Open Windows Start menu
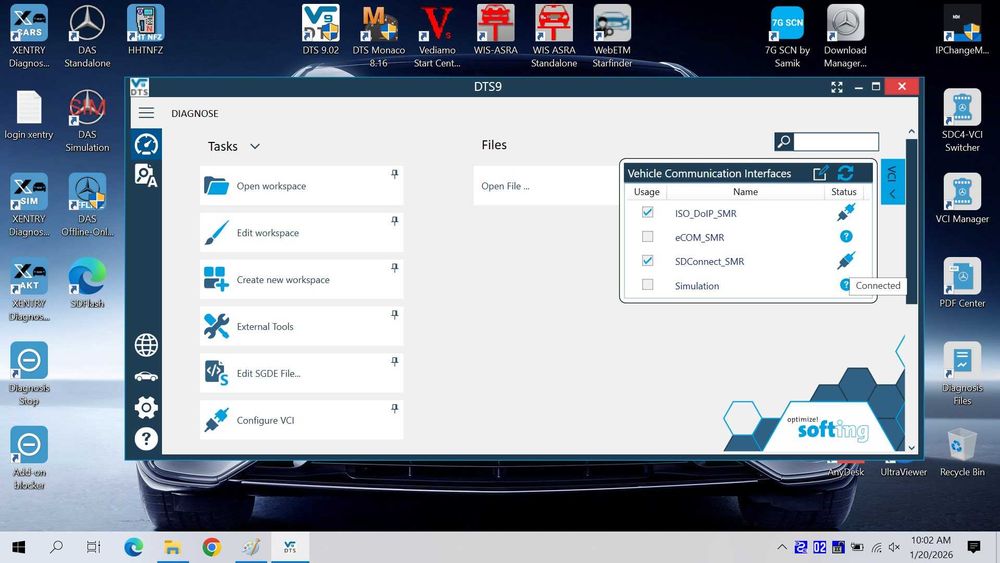Screen dimensions: 1000x563 [18, 547]
